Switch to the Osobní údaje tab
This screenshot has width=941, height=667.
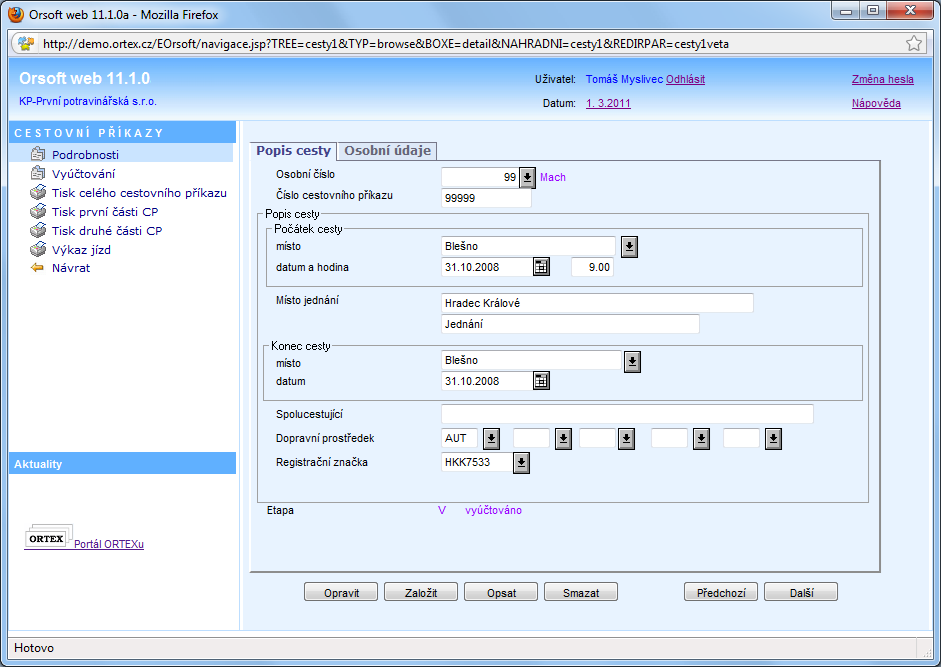388,151
